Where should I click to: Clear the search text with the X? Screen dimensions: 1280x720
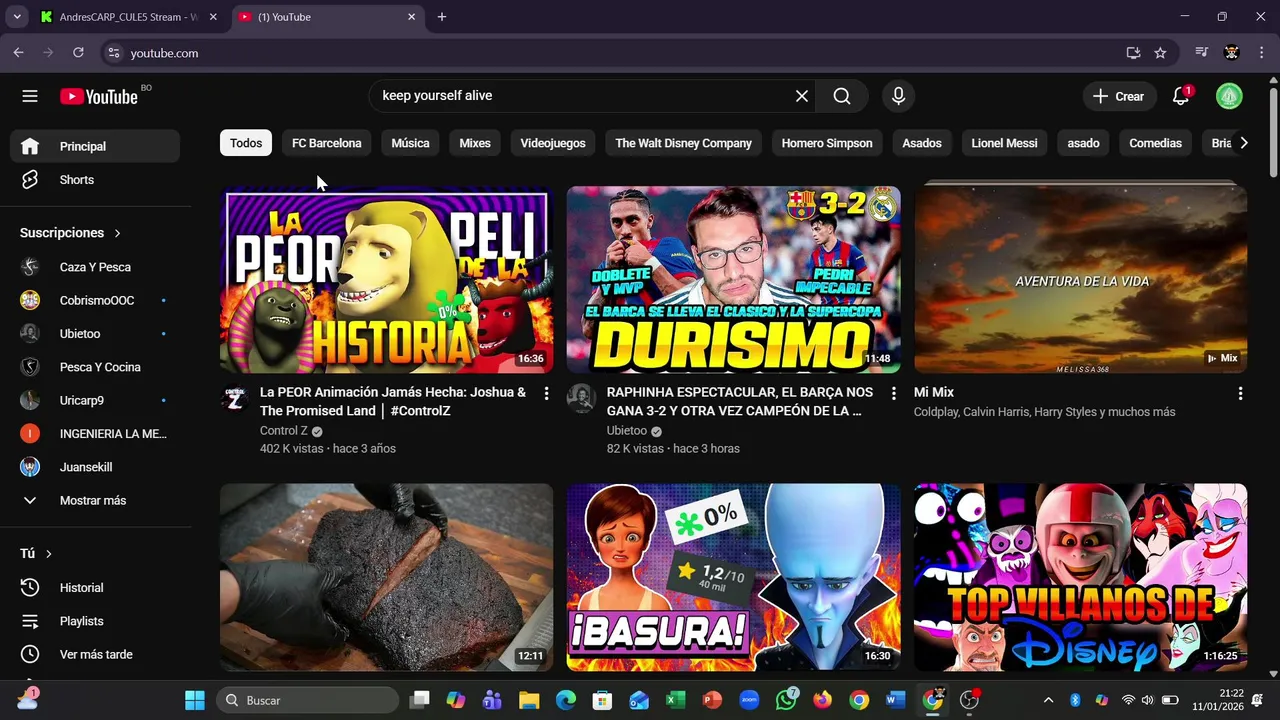(x=802, y=96)
